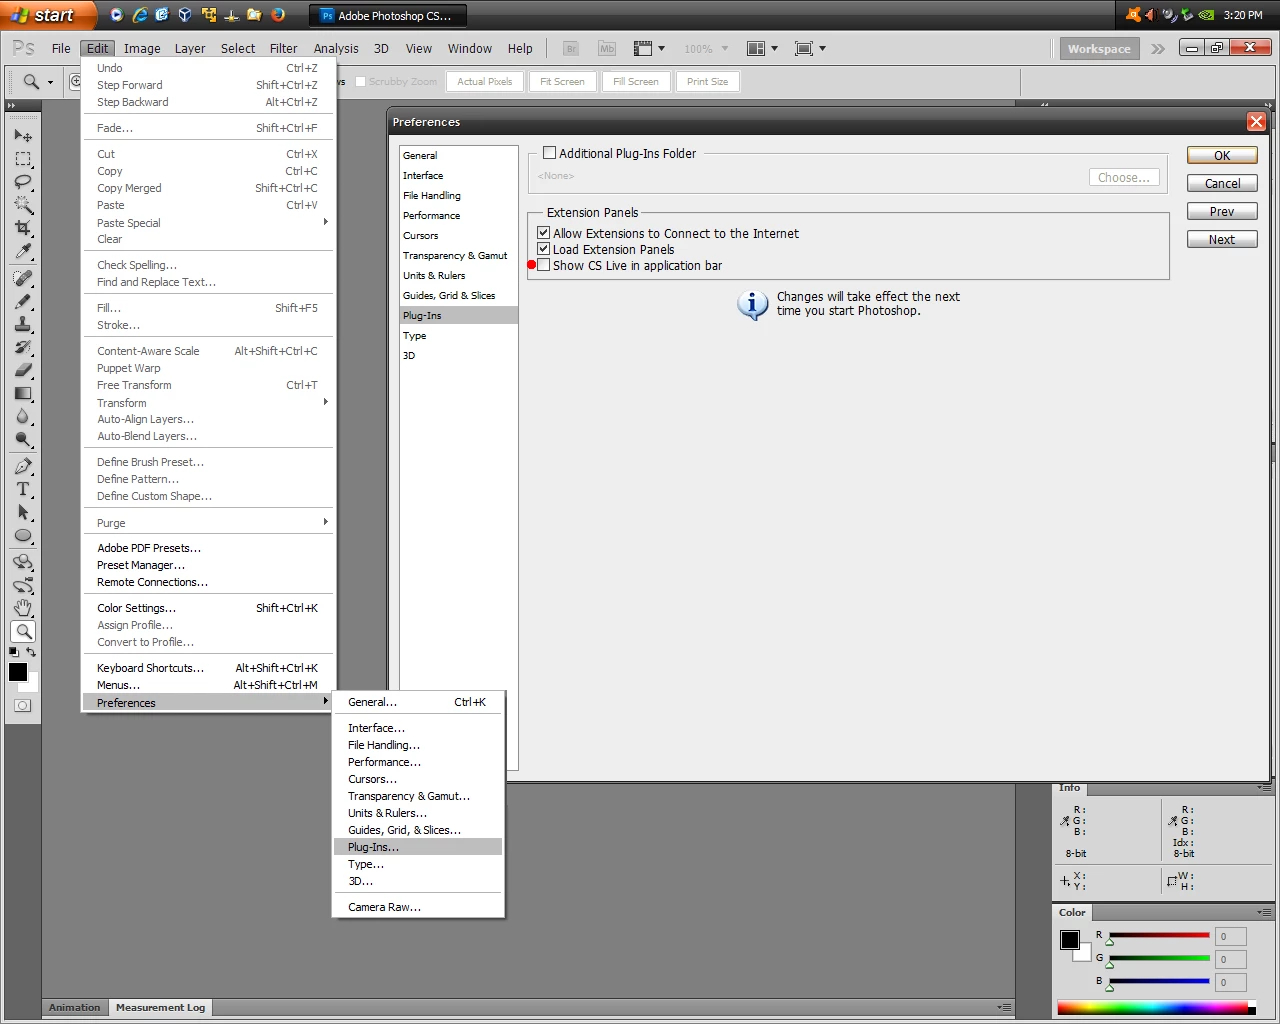
Task: Select the Magic Wand tool
Action: pyautogui.click(x=23, y=205)
